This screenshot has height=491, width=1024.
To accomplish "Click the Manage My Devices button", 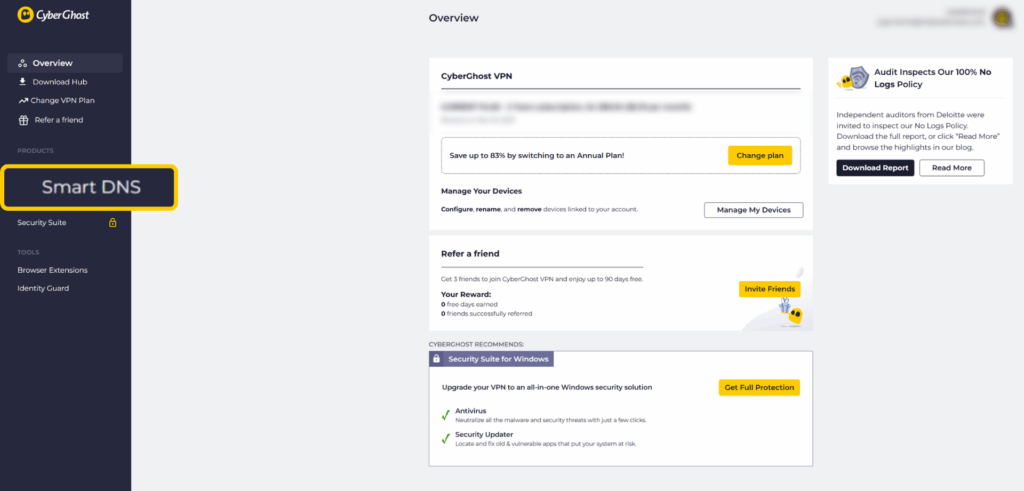I will click(753, 210).
